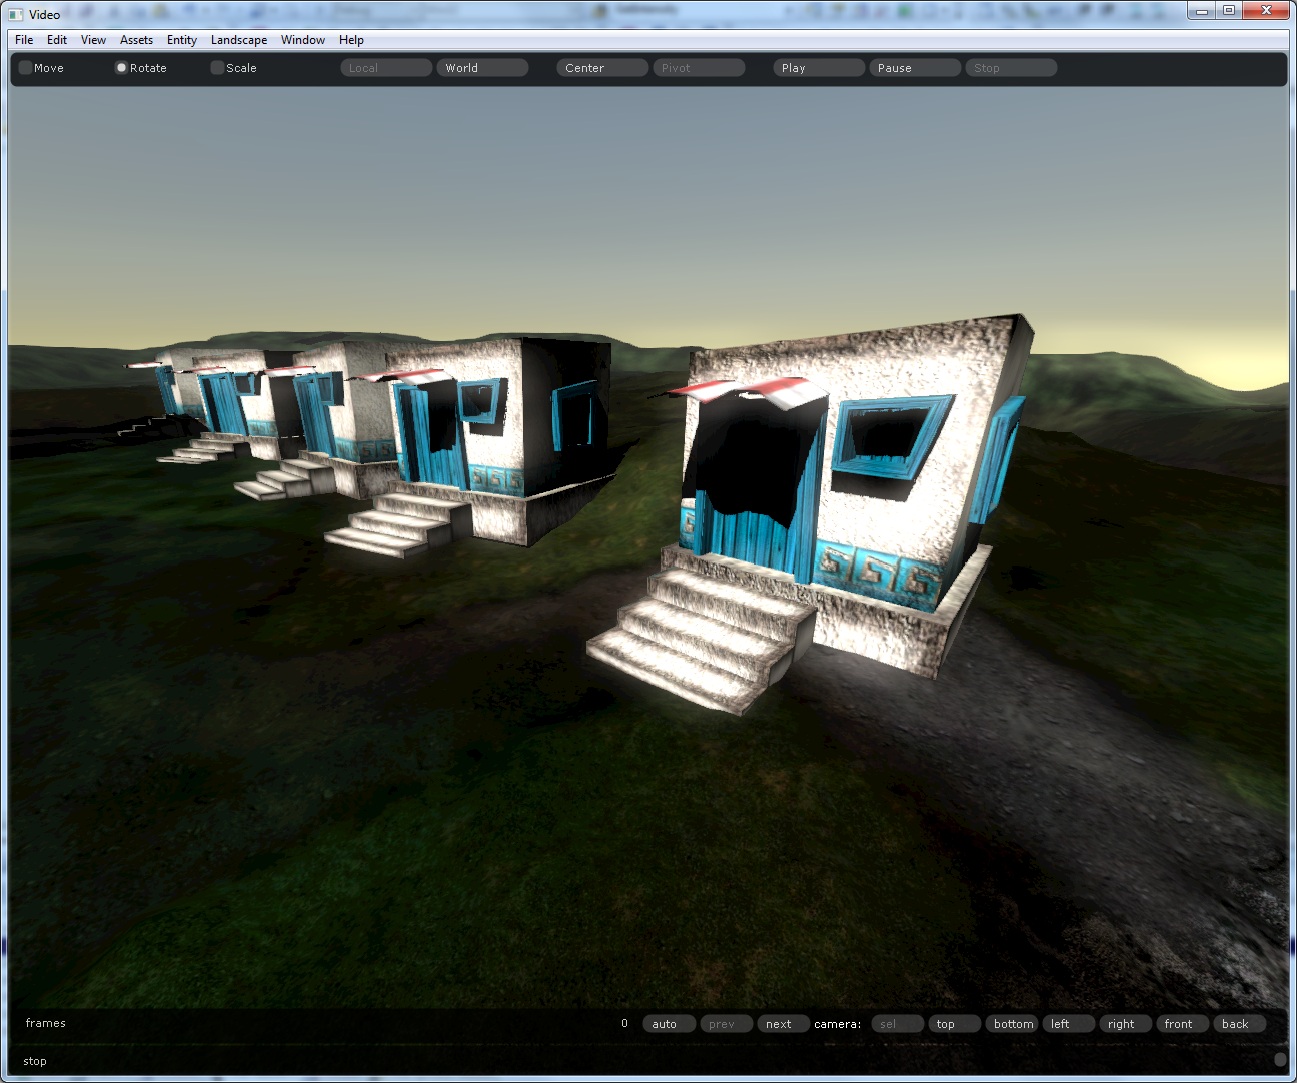Open the Edit menu
Viewport: 1297px width, 1083px height.
tap(57, 40)
